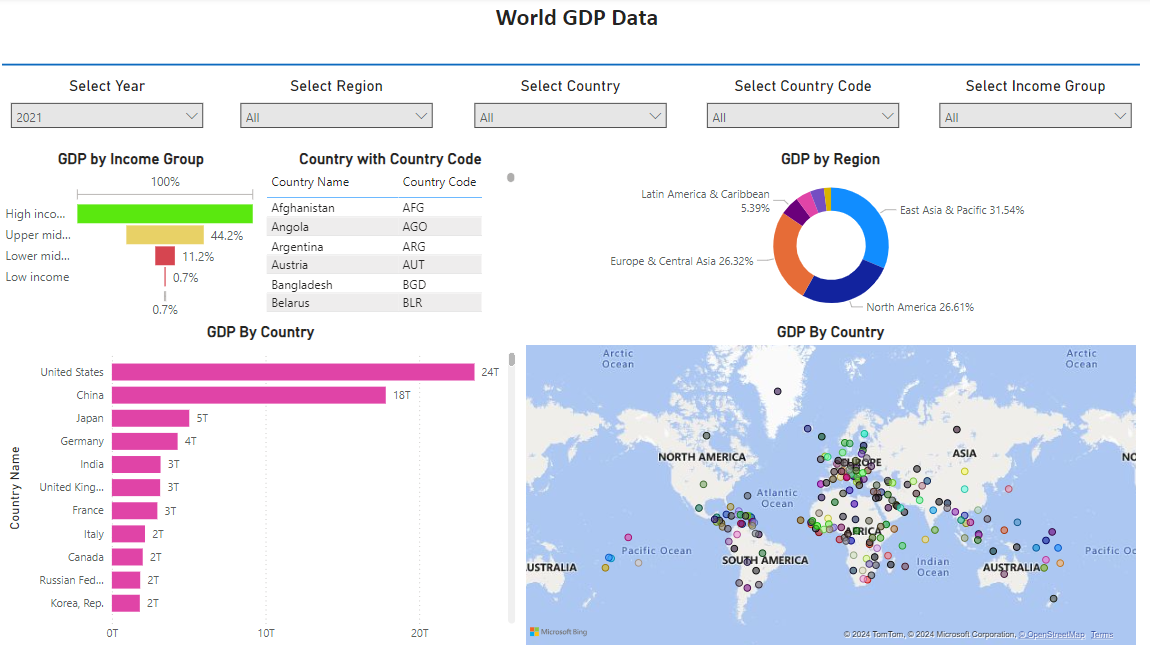
Task: Open the Select Country dropdown
Action: pos(570,116)
